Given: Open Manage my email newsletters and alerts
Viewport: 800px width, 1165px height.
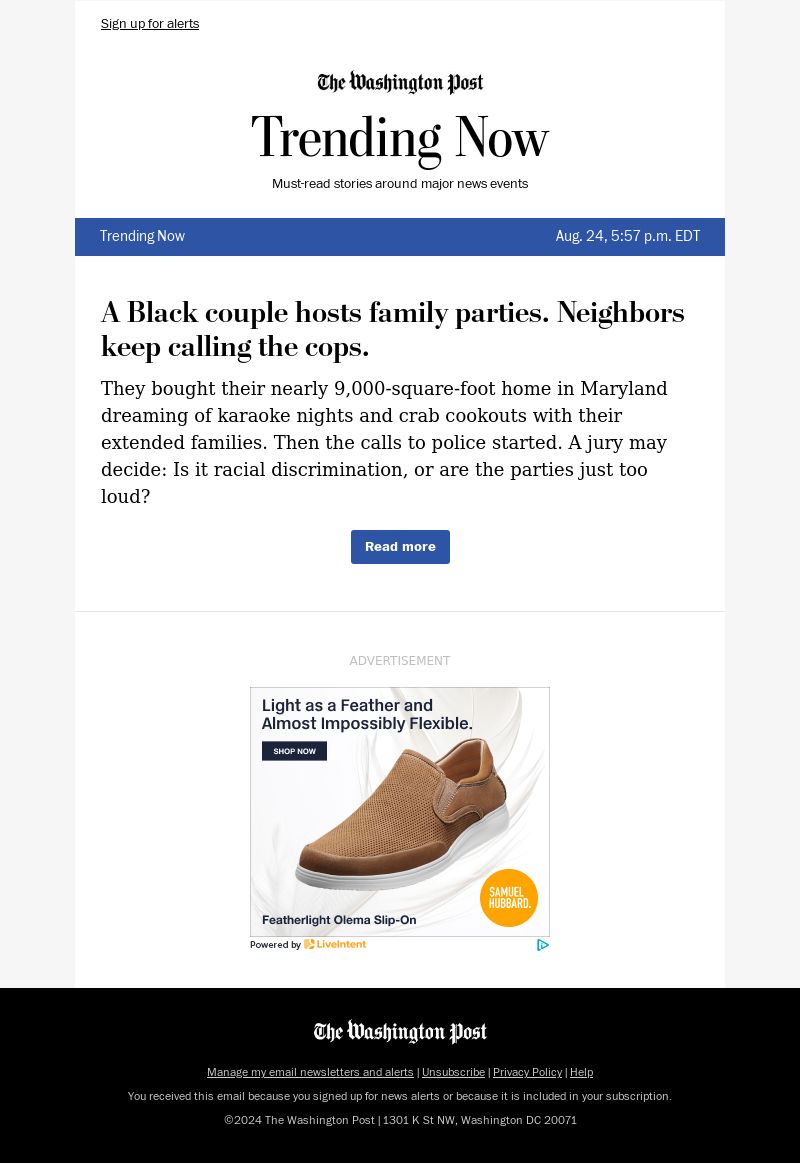Looking at the screenshot, I should (x=310, y=1073).
